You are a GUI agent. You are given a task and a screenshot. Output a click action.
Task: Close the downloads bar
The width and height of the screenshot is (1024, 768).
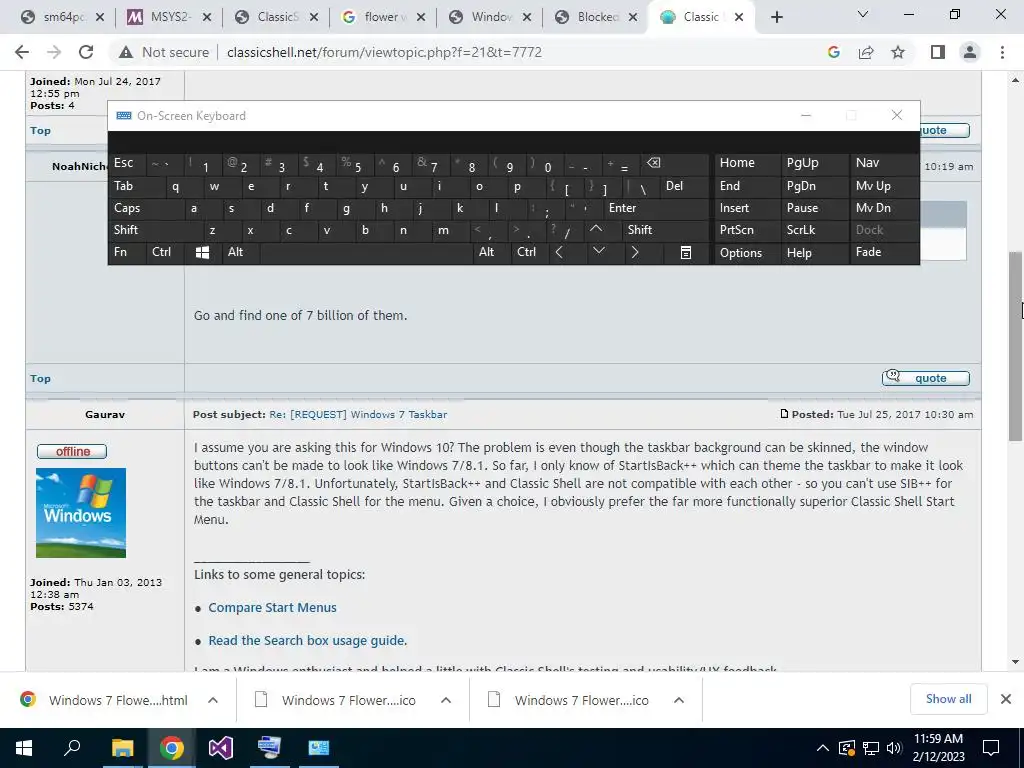tap(1006, 699)
